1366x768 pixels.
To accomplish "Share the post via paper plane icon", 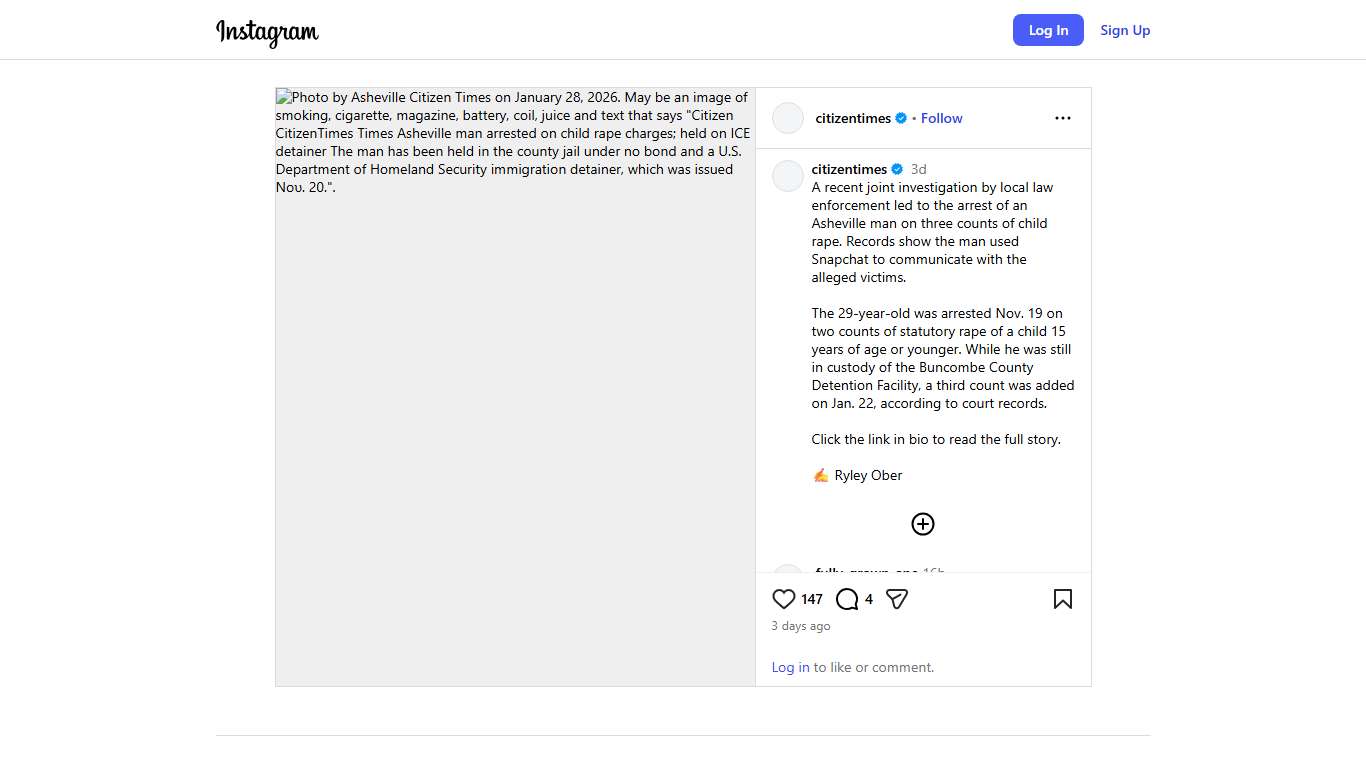I will point(897,599).
